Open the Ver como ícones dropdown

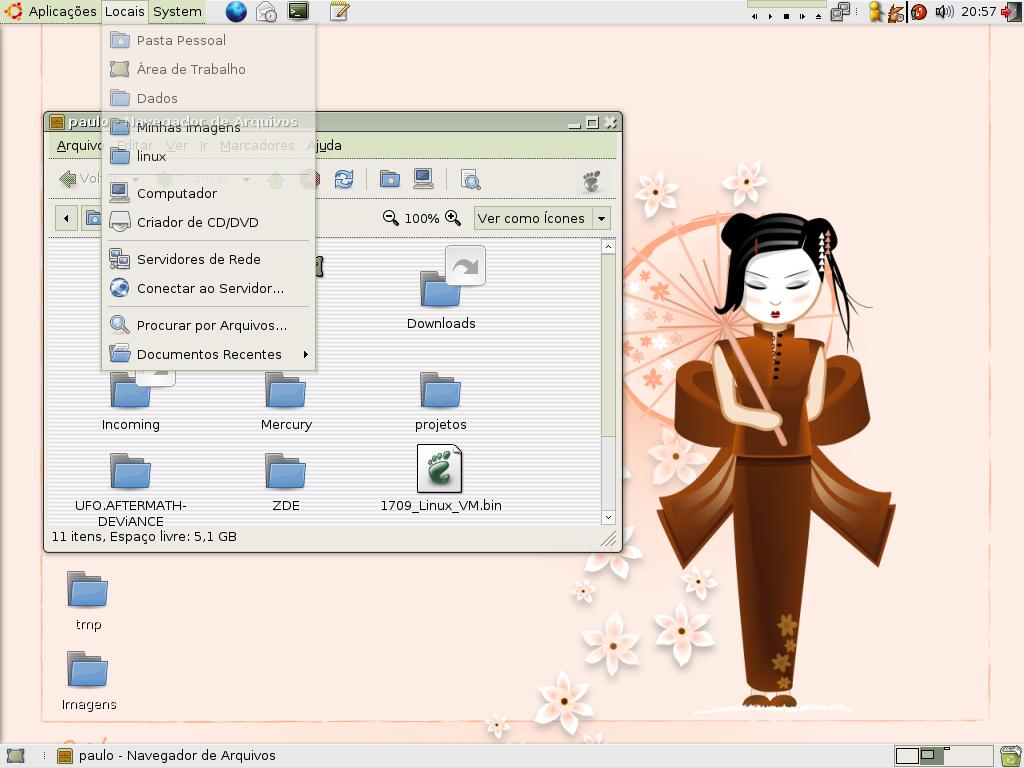(x=542, y=218)
